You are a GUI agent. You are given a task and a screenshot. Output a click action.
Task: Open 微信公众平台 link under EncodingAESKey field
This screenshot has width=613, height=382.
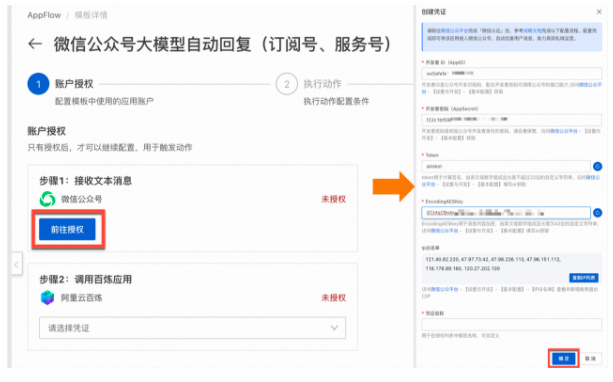click(445, 231)
